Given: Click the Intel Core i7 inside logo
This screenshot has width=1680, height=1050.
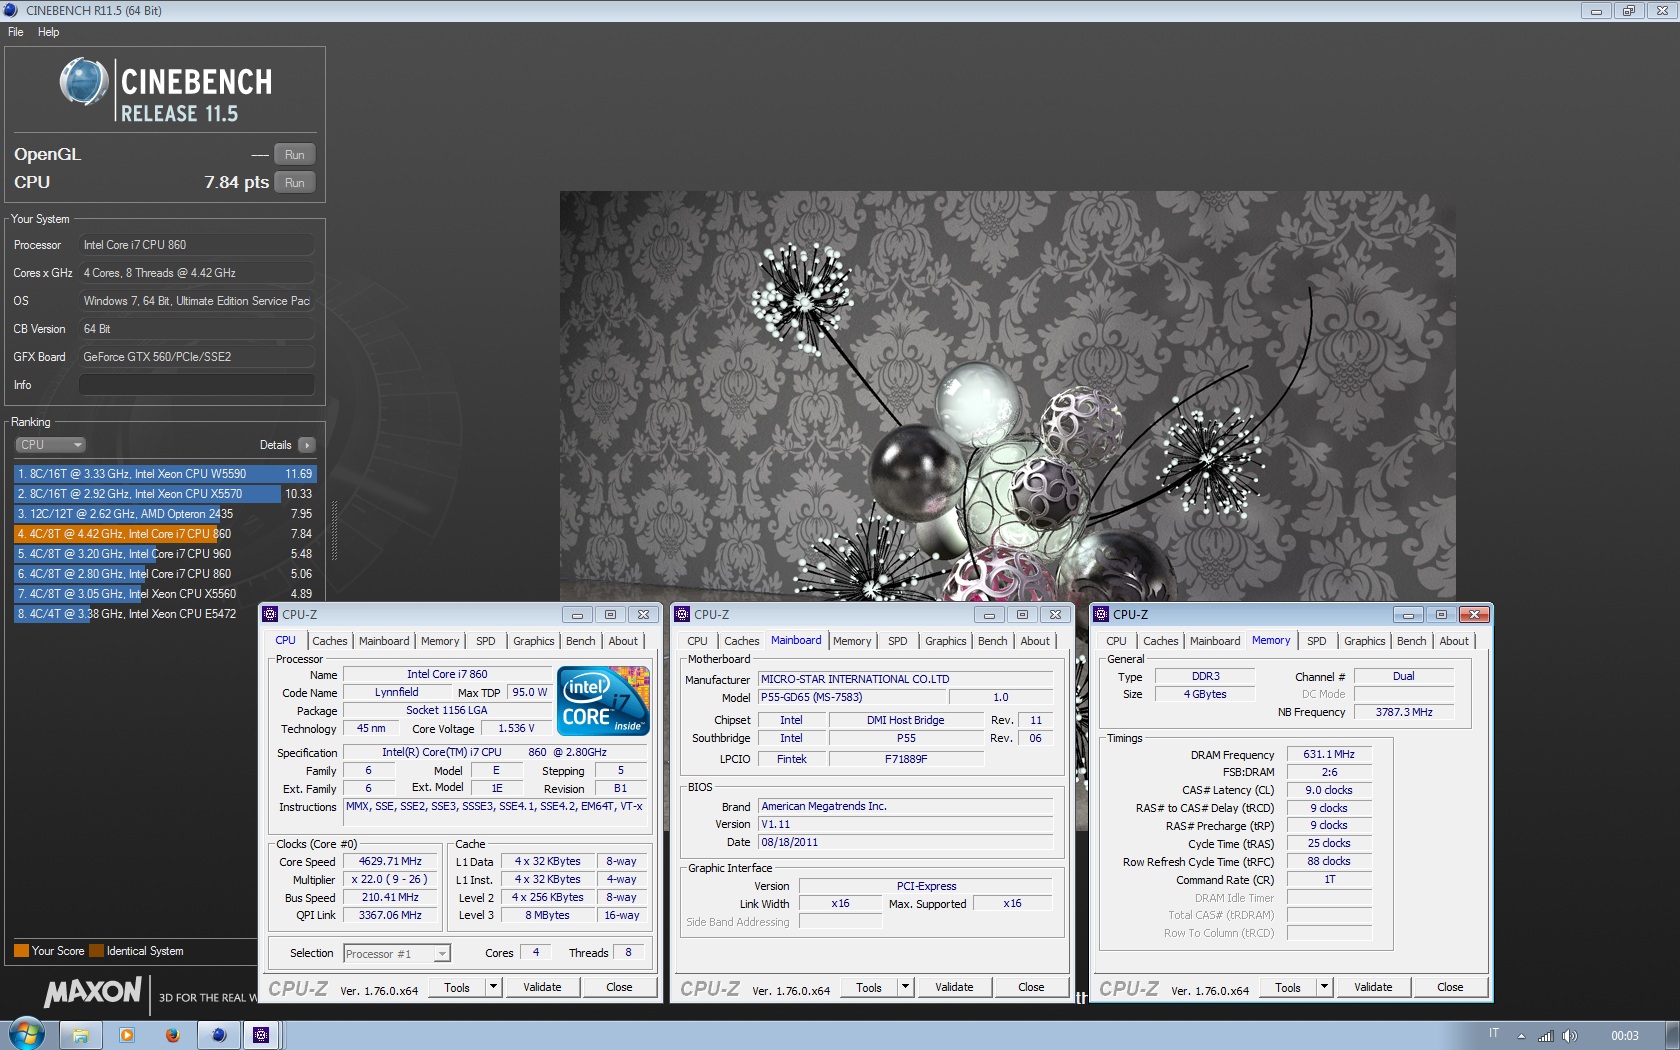Looking at the screenshot, I should [603, 701].
